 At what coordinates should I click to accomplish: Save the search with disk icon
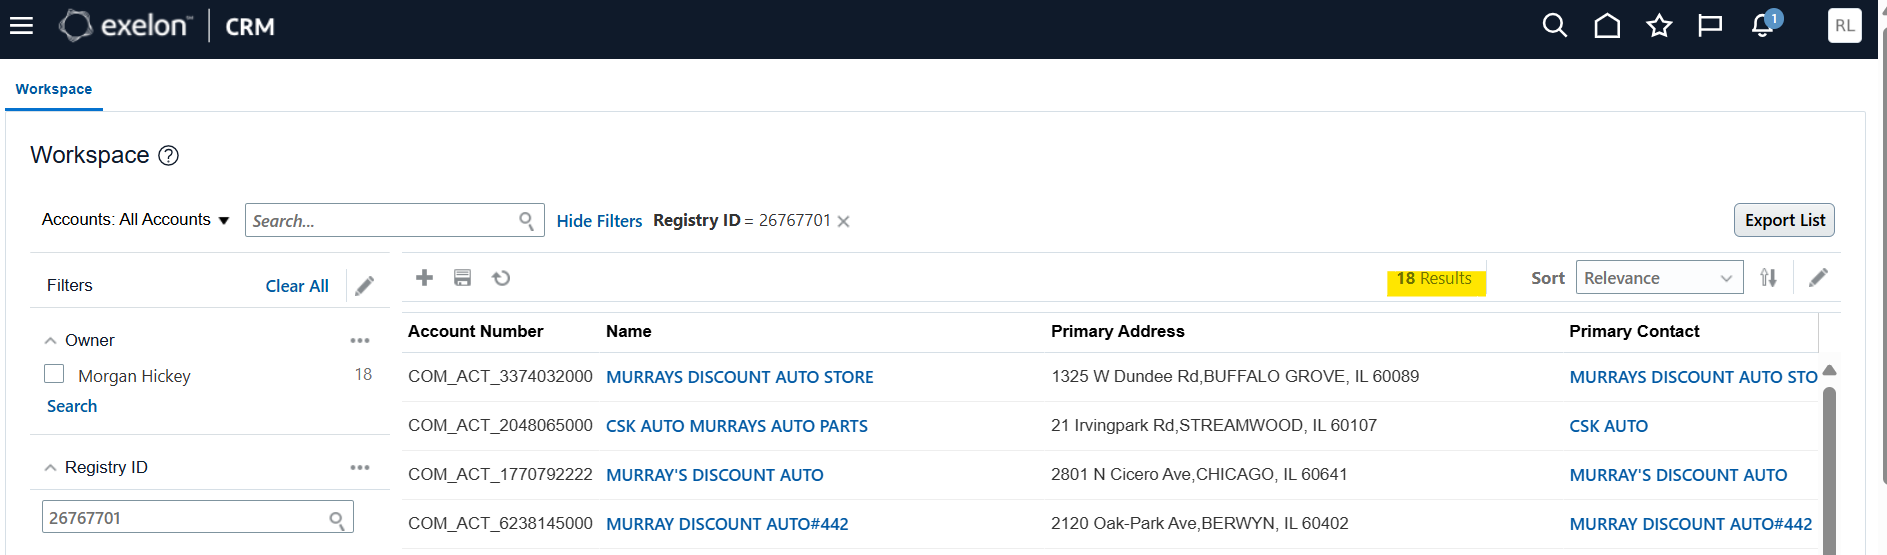(462, 277)
